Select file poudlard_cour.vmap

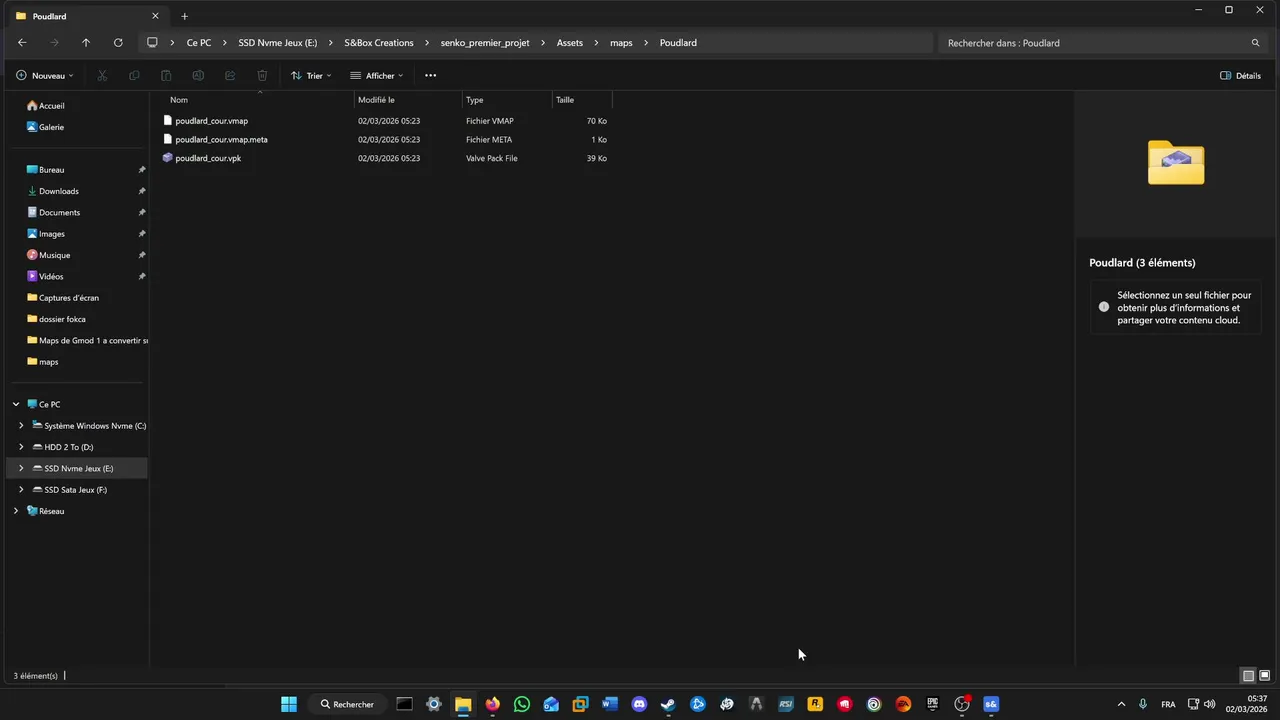pos(211,121)
